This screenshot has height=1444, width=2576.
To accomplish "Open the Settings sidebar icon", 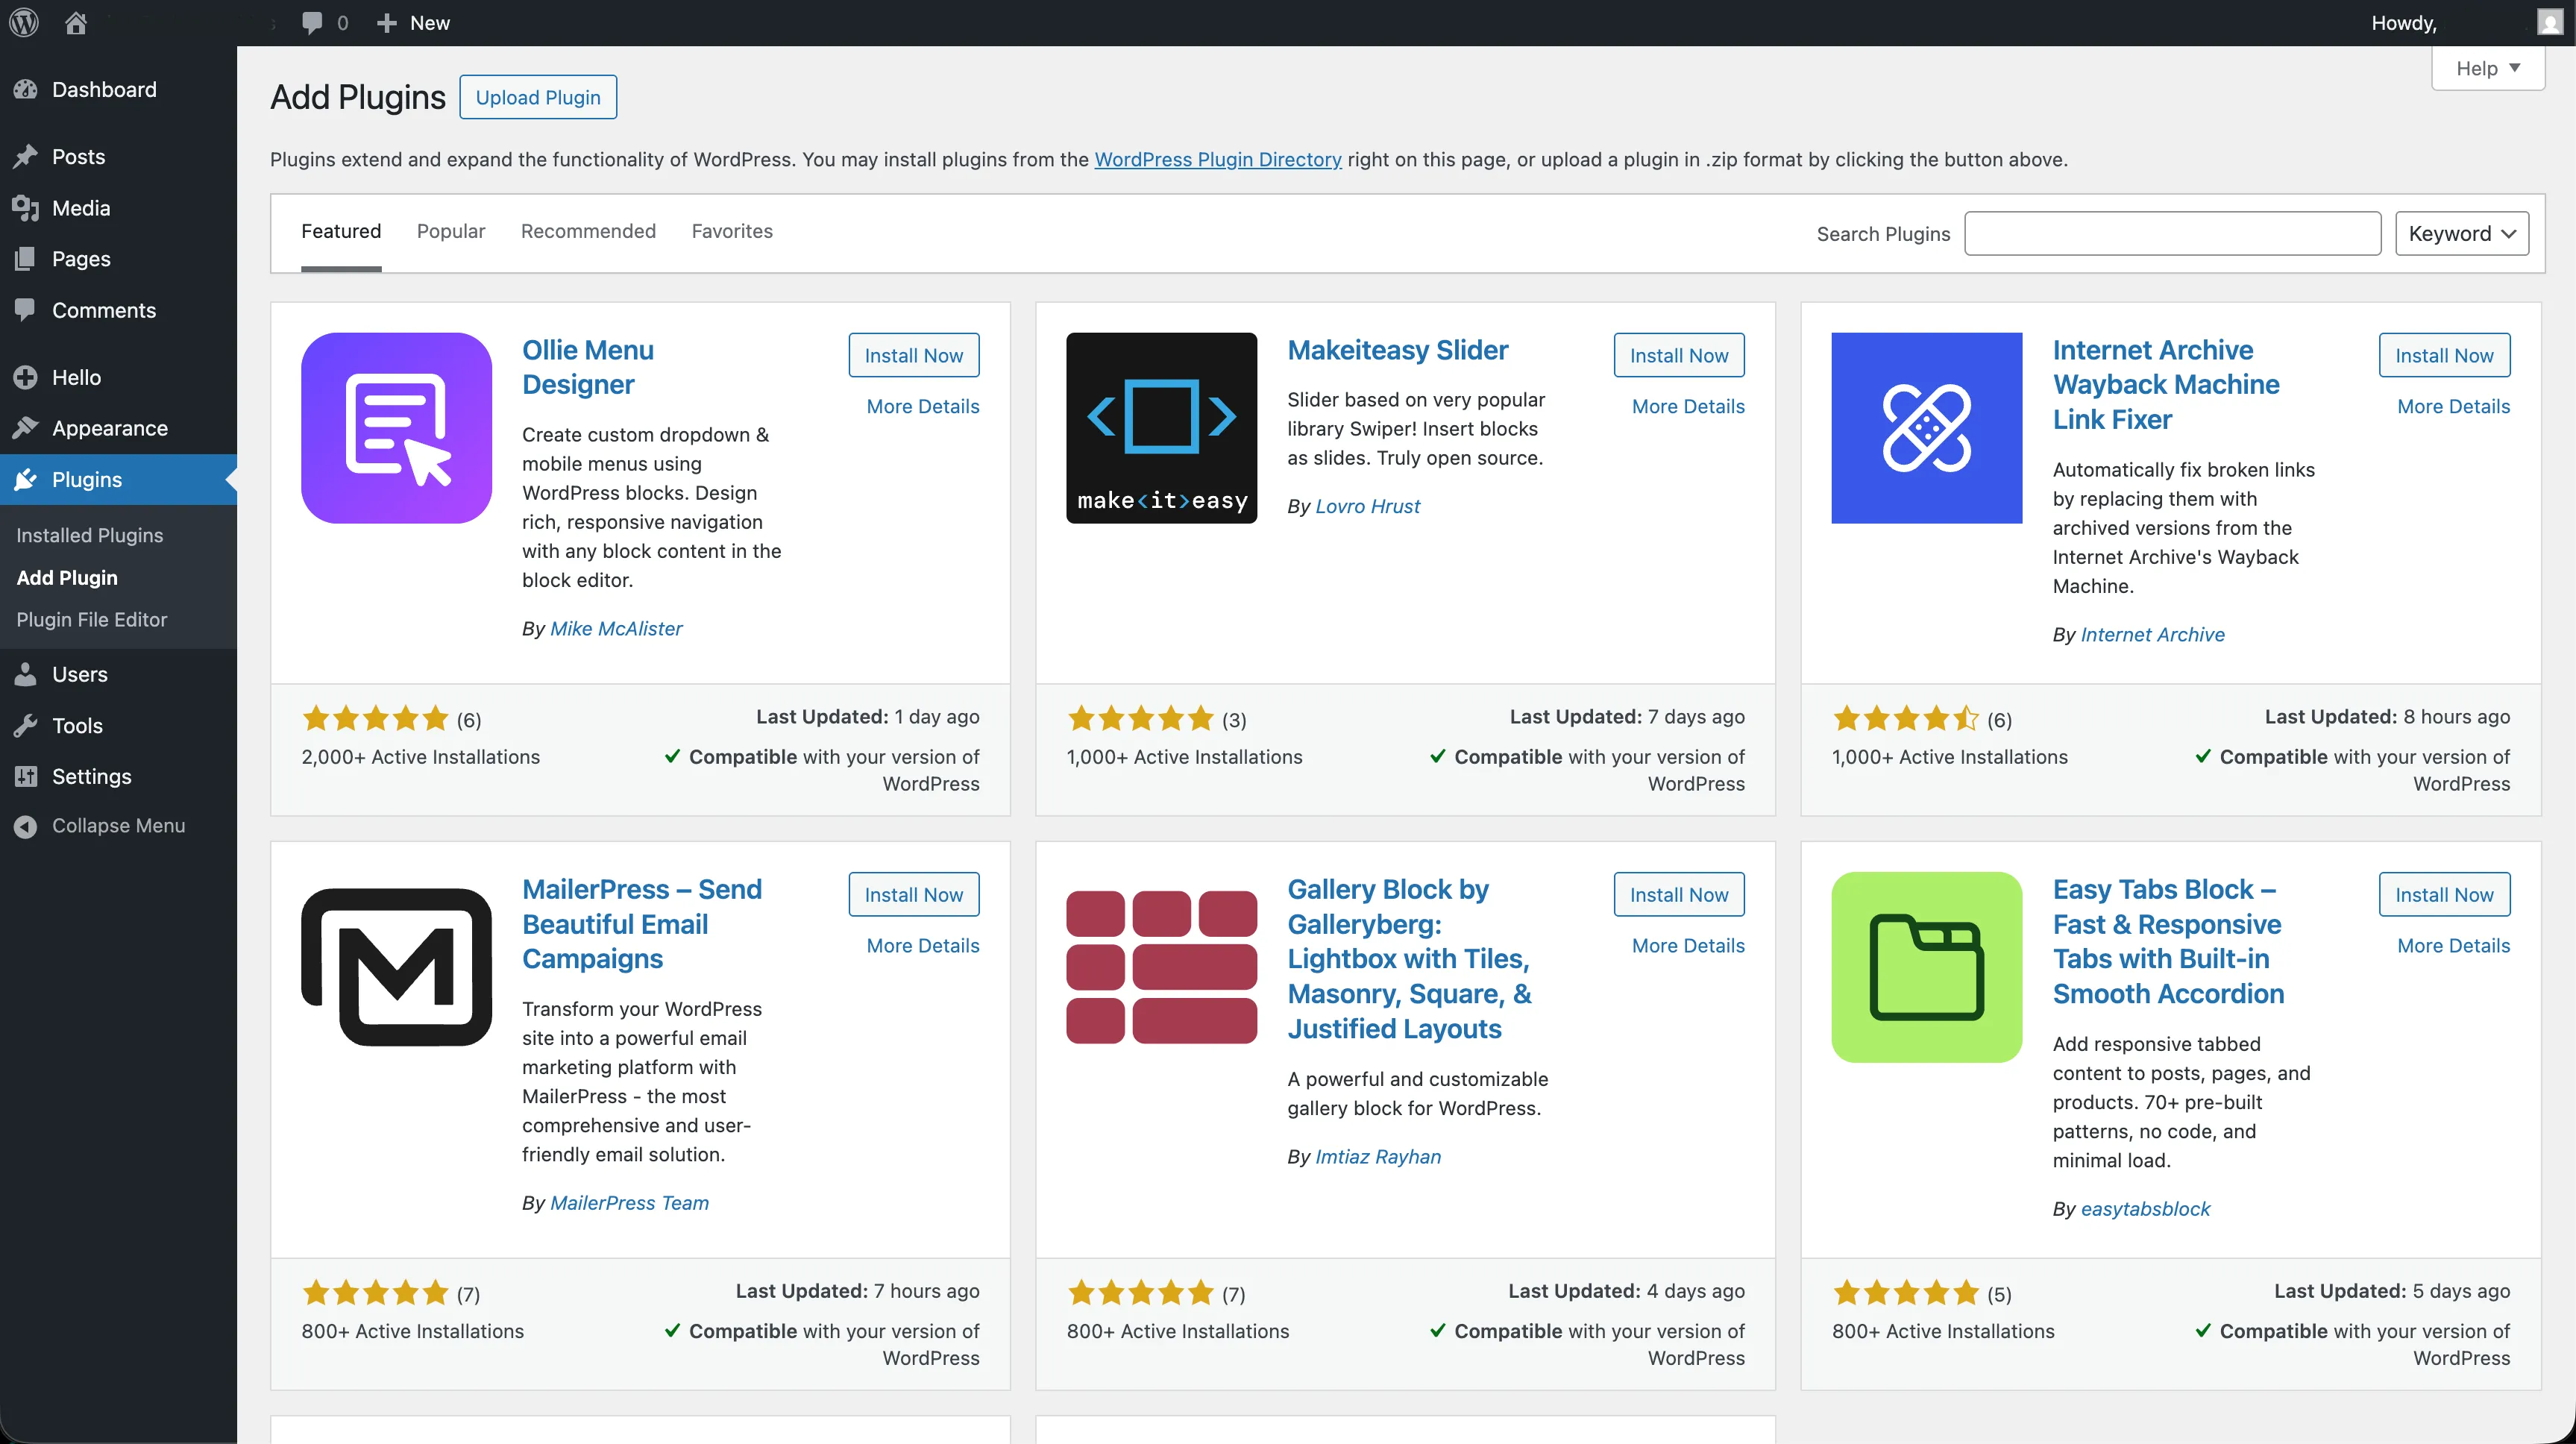I will click(27, 776).
